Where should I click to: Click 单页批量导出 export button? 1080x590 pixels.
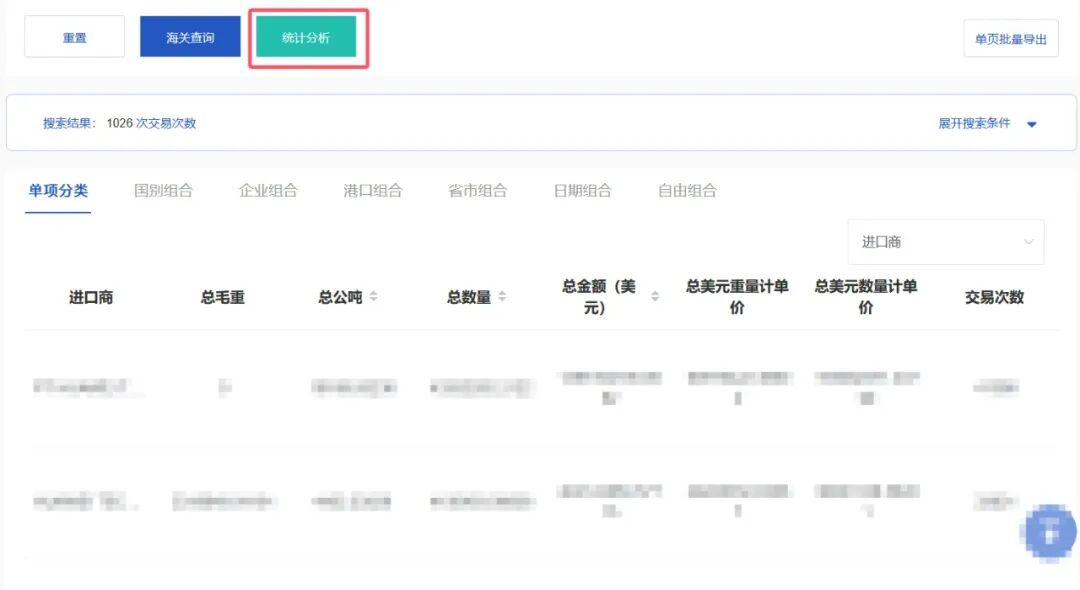point(1010,39)
